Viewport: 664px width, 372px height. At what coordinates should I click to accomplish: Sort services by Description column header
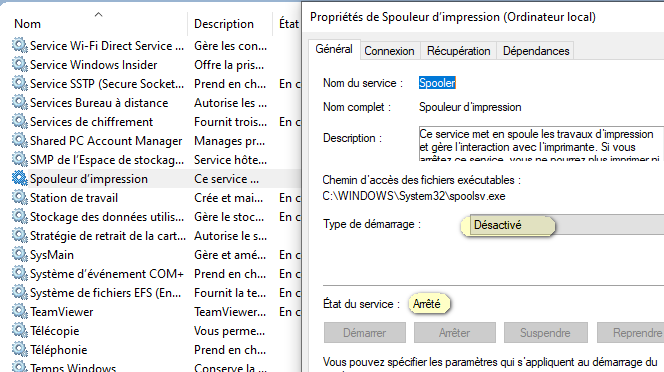click(x=224, y=24)
